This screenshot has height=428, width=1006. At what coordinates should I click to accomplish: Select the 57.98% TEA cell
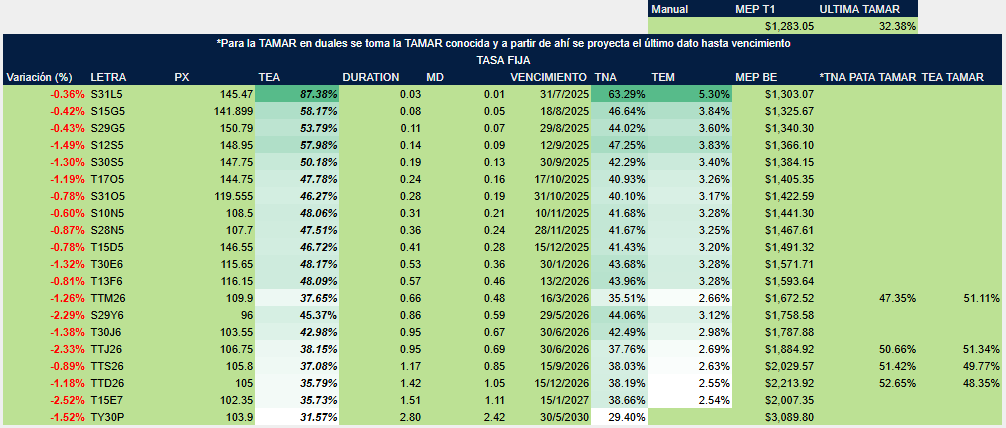click(x=297, y=144)
